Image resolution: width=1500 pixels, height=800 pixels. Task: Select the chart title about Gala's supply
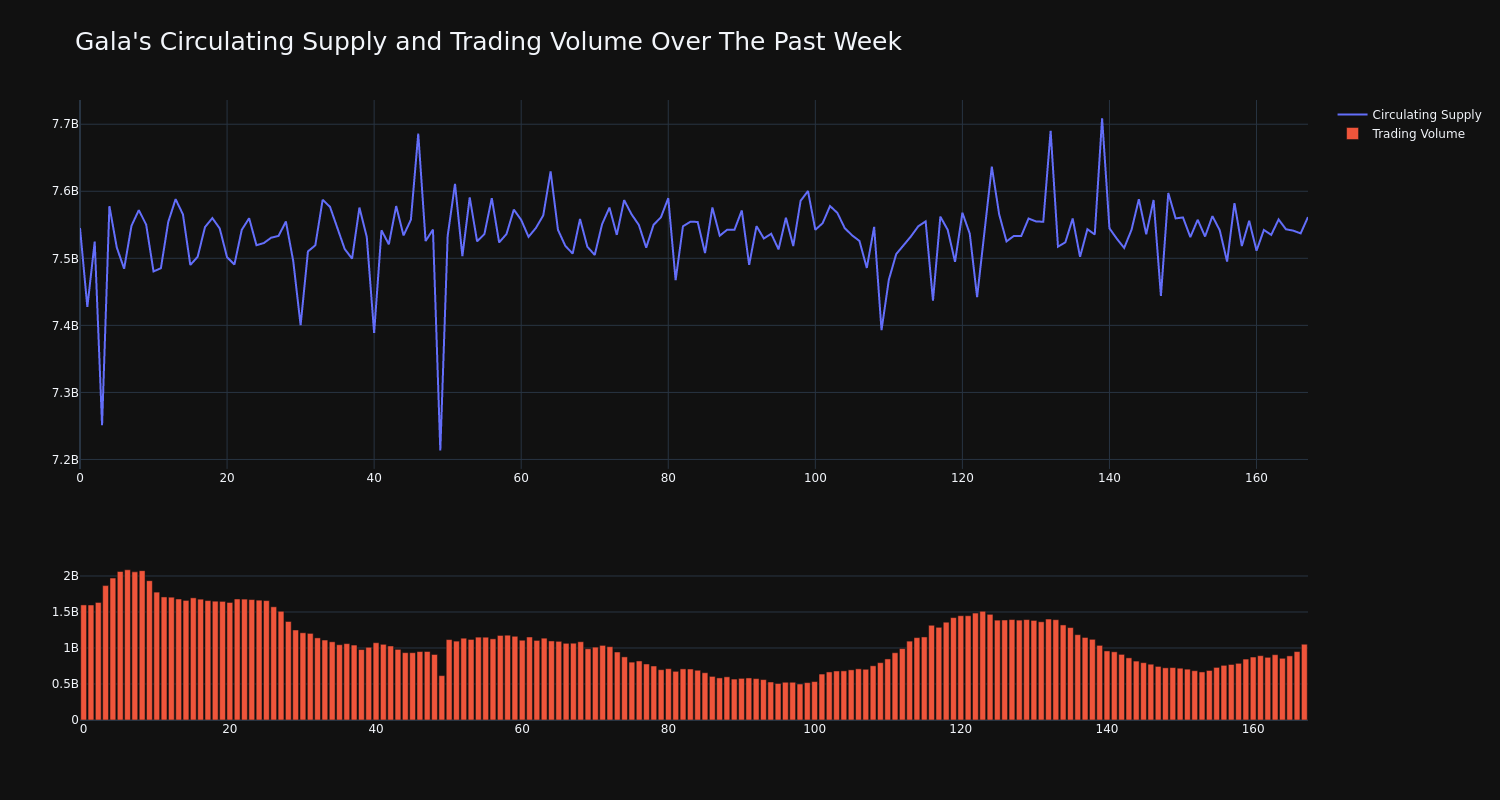[x=488, y=42]
